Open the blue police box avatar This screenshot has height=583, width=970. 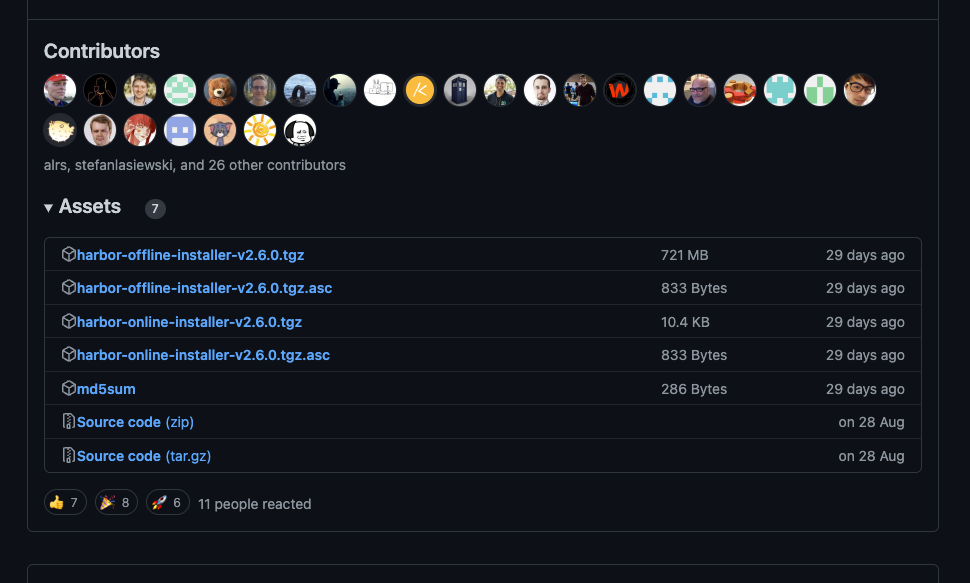click(x=460, y=90)
